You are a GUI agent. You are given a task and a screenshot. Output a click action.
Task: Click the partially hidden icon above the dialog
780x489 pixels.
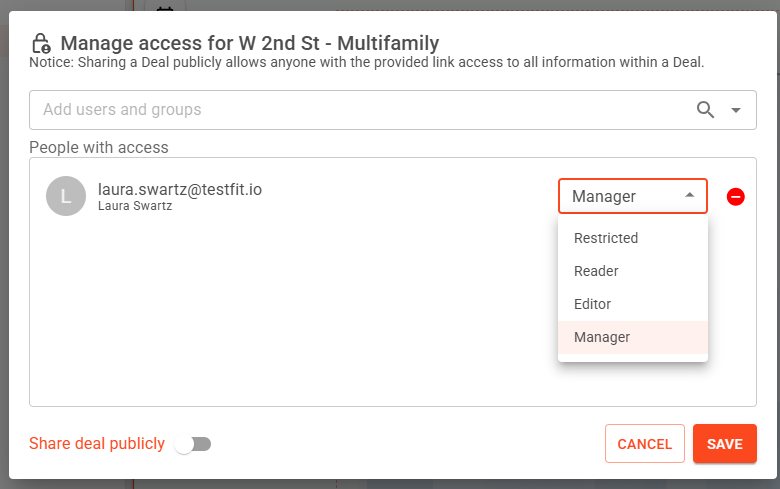coord(165,9)
